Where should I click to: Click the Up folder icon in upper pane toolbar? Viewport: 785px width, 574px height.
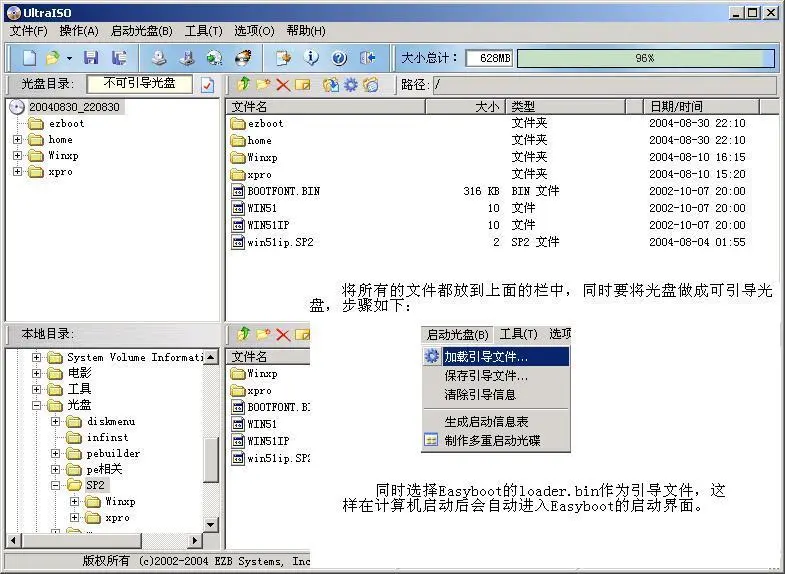pos(243,84)
